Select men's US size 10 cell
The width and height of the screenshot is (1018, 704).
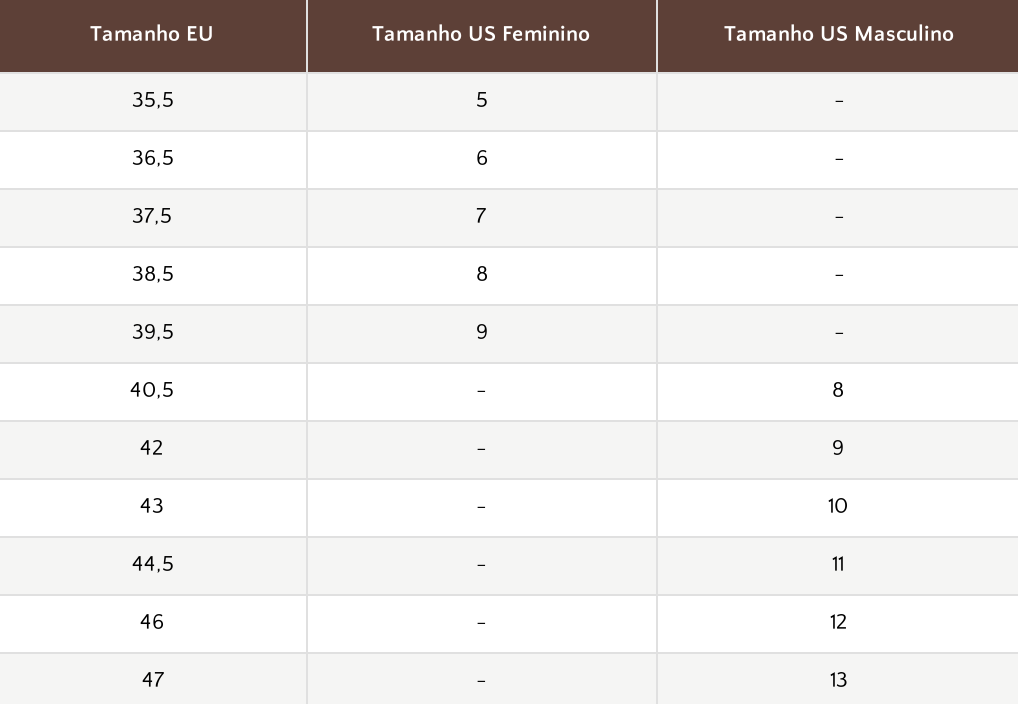click(x=838, y=508)
